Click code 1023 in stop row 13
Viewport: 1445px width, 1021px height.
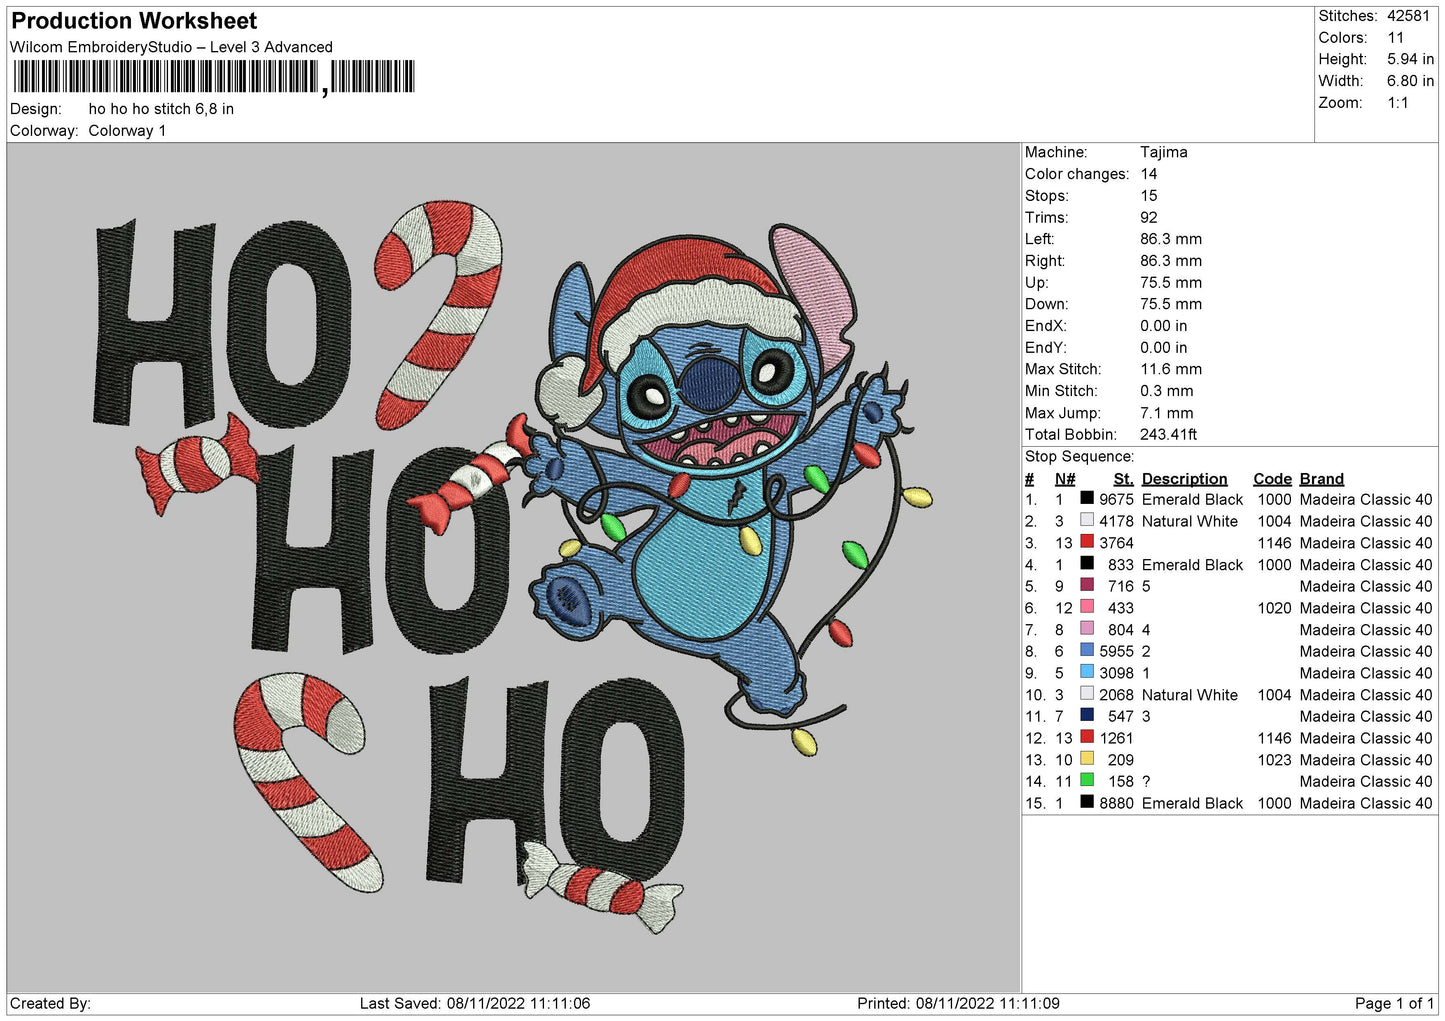1274,760
